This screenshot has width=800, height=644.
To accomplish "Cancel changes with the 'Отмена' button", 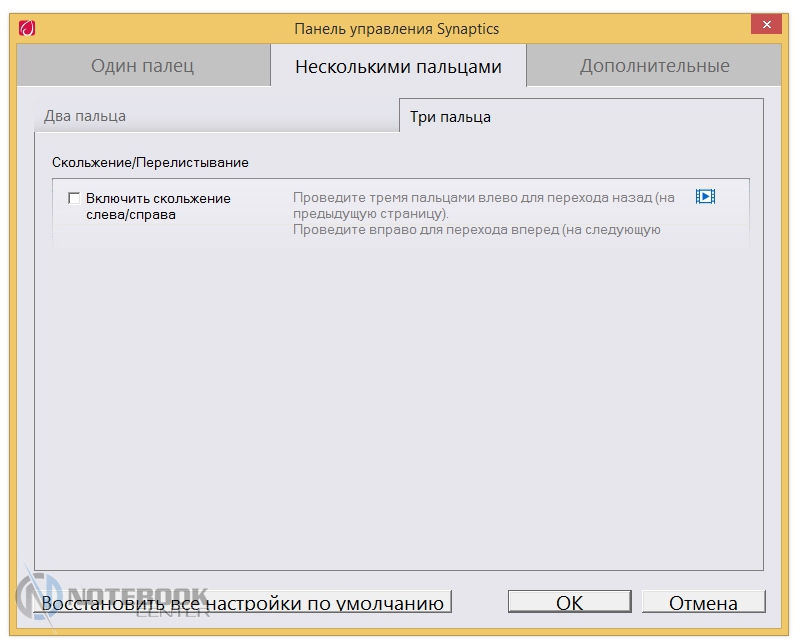I will pyautogui.click(x=704, y=602).
